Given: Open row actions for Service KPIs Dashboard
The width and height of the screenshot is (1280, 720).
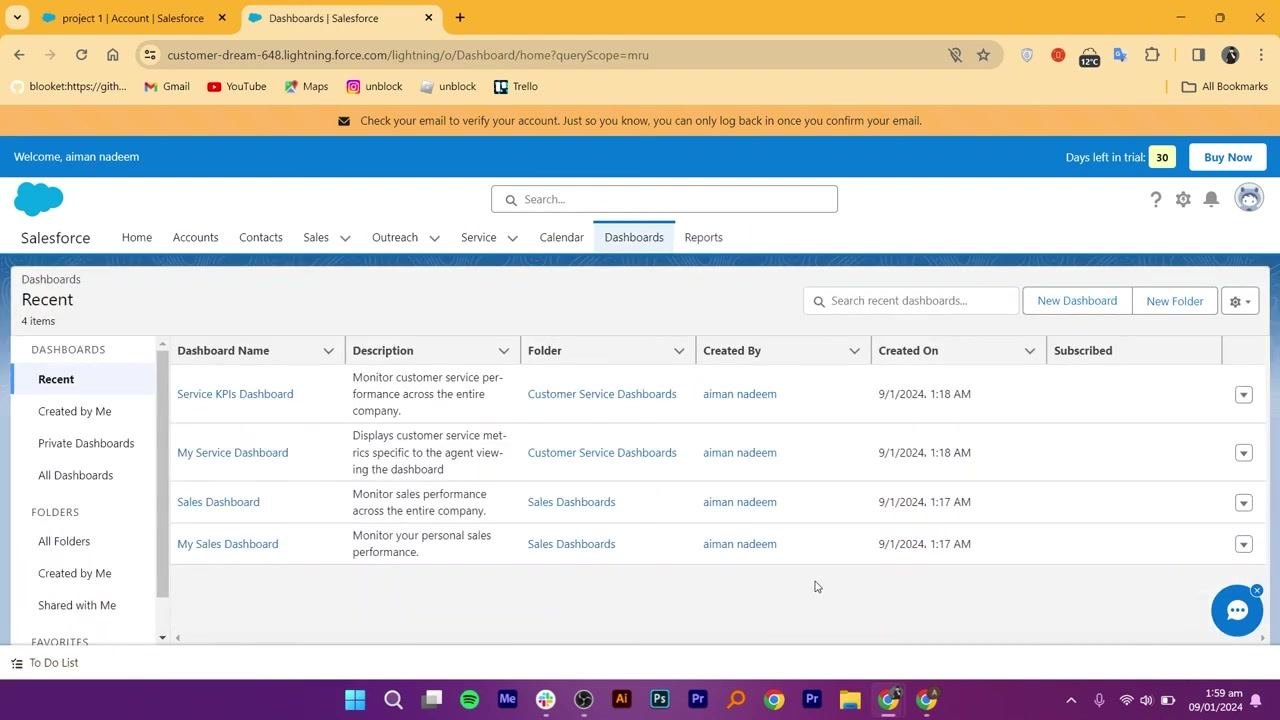Looking at the screenshot, I should (x=1243, y=394).
